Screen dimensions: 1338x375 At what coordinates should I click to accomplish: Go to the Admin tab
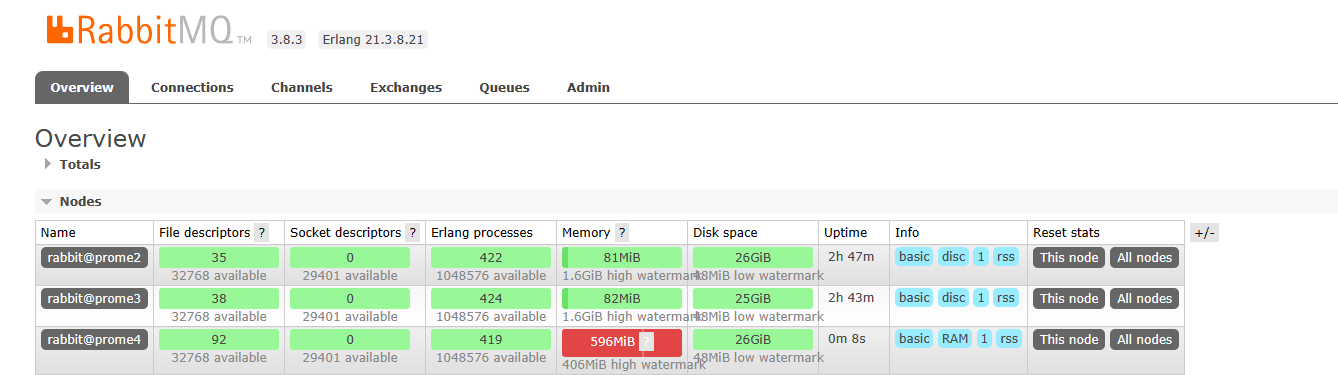588,88
